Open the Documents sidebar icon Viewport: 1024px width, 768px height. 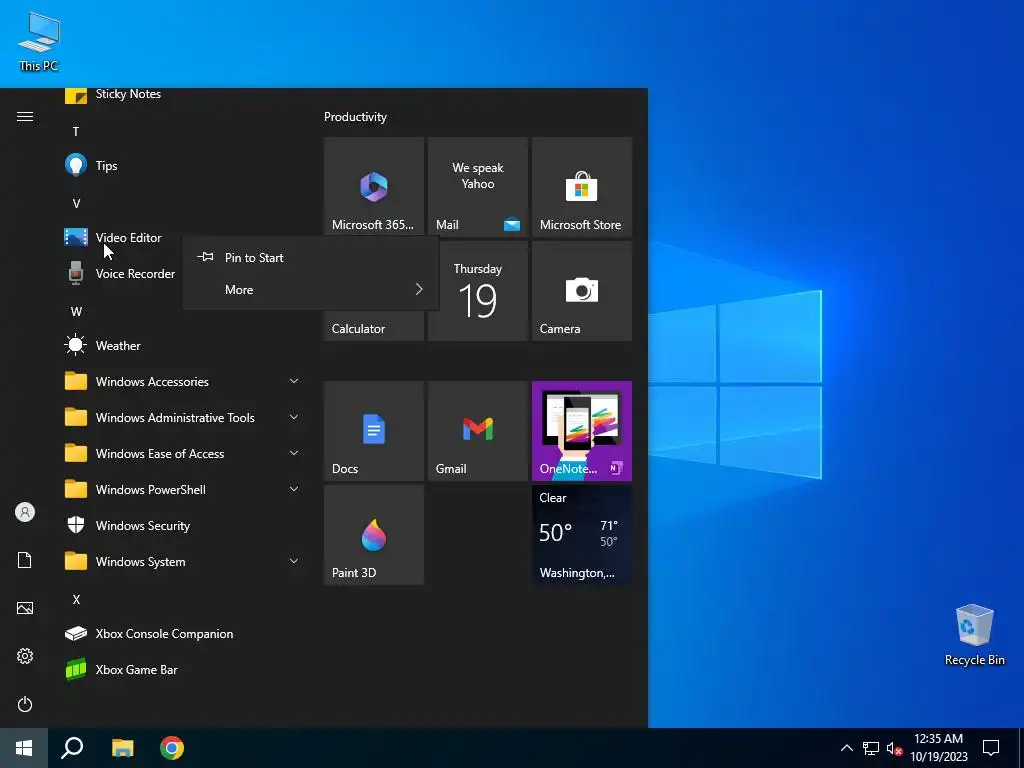pyautogui.click(x=25, y=560)
